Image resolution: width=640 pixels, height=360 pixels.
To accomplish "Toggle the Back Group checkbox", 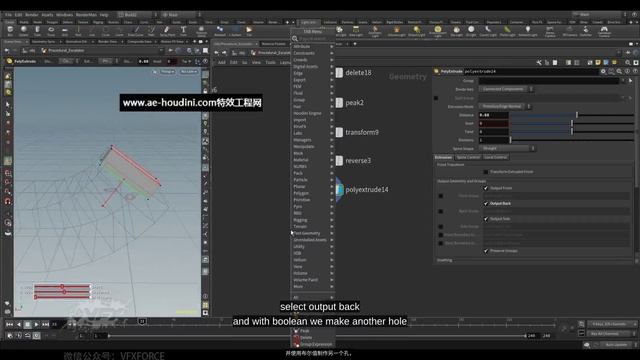I will 440,211.
